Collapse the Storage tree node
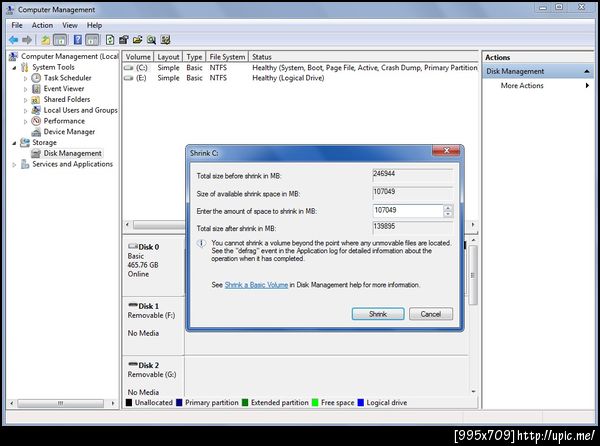 pos(14,143)
